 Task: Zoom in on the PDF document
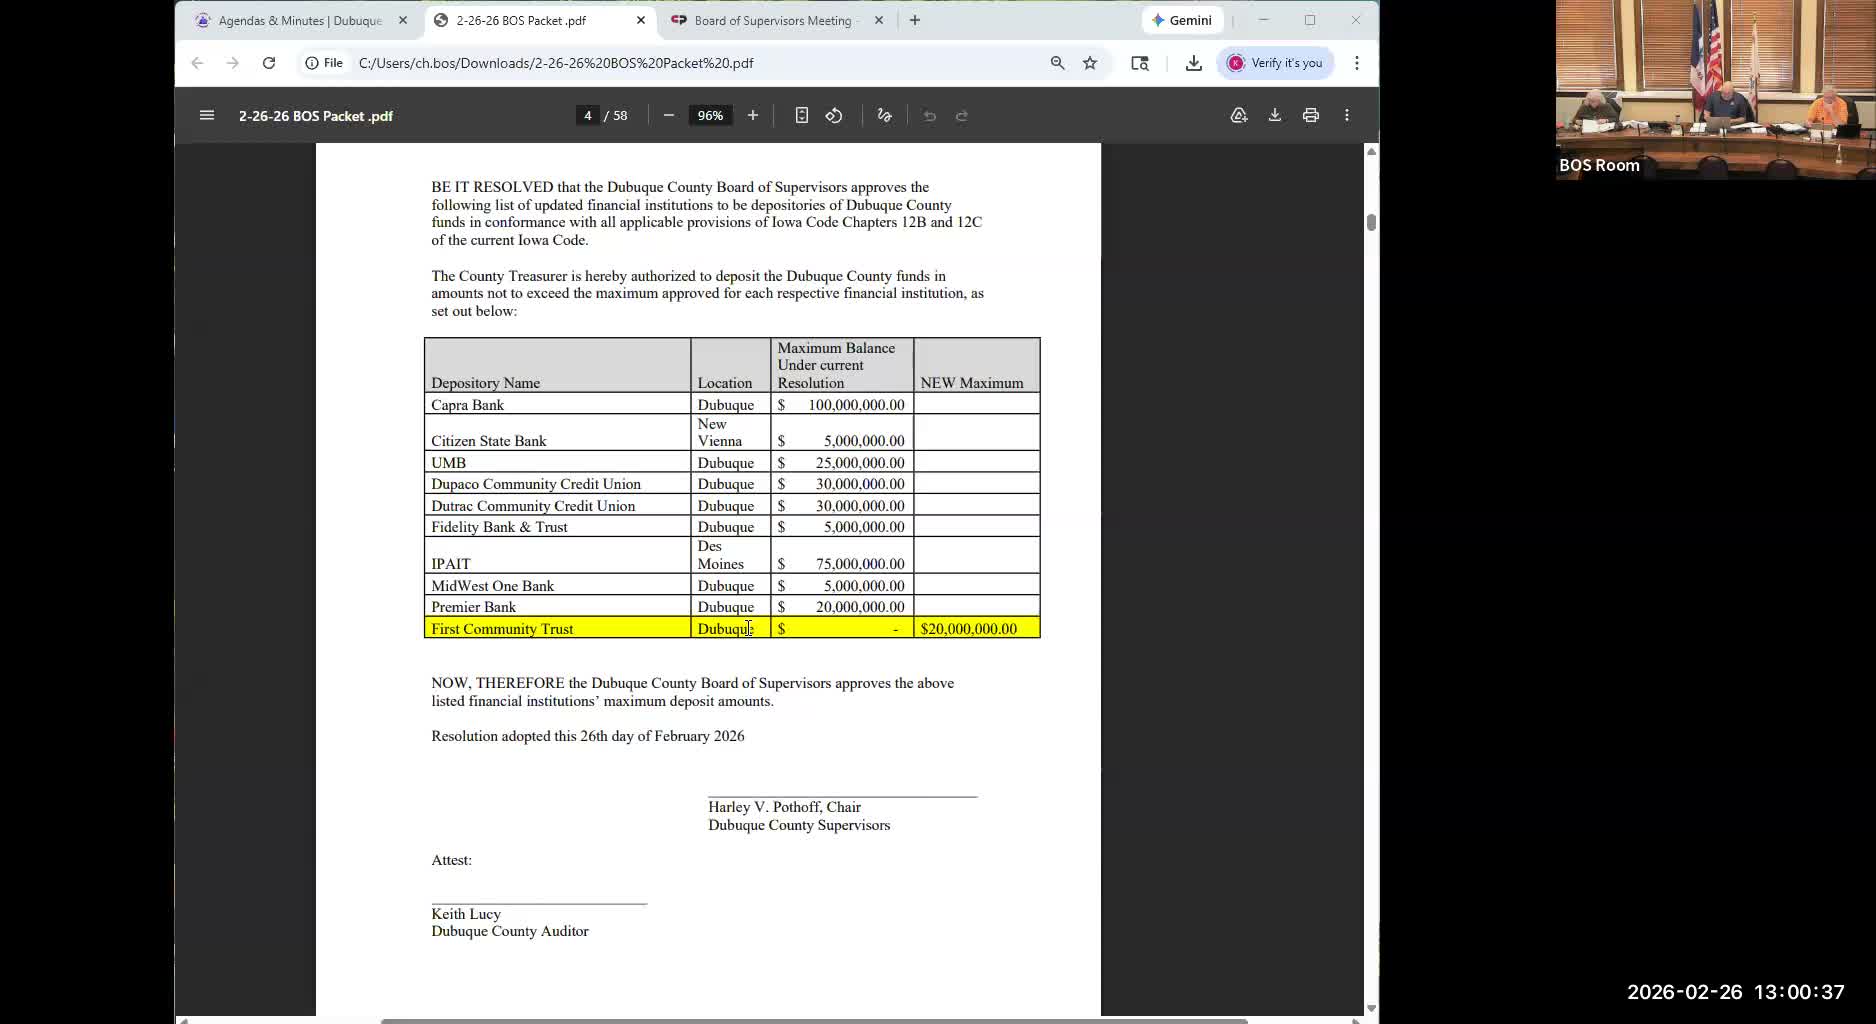coord(753,115)
